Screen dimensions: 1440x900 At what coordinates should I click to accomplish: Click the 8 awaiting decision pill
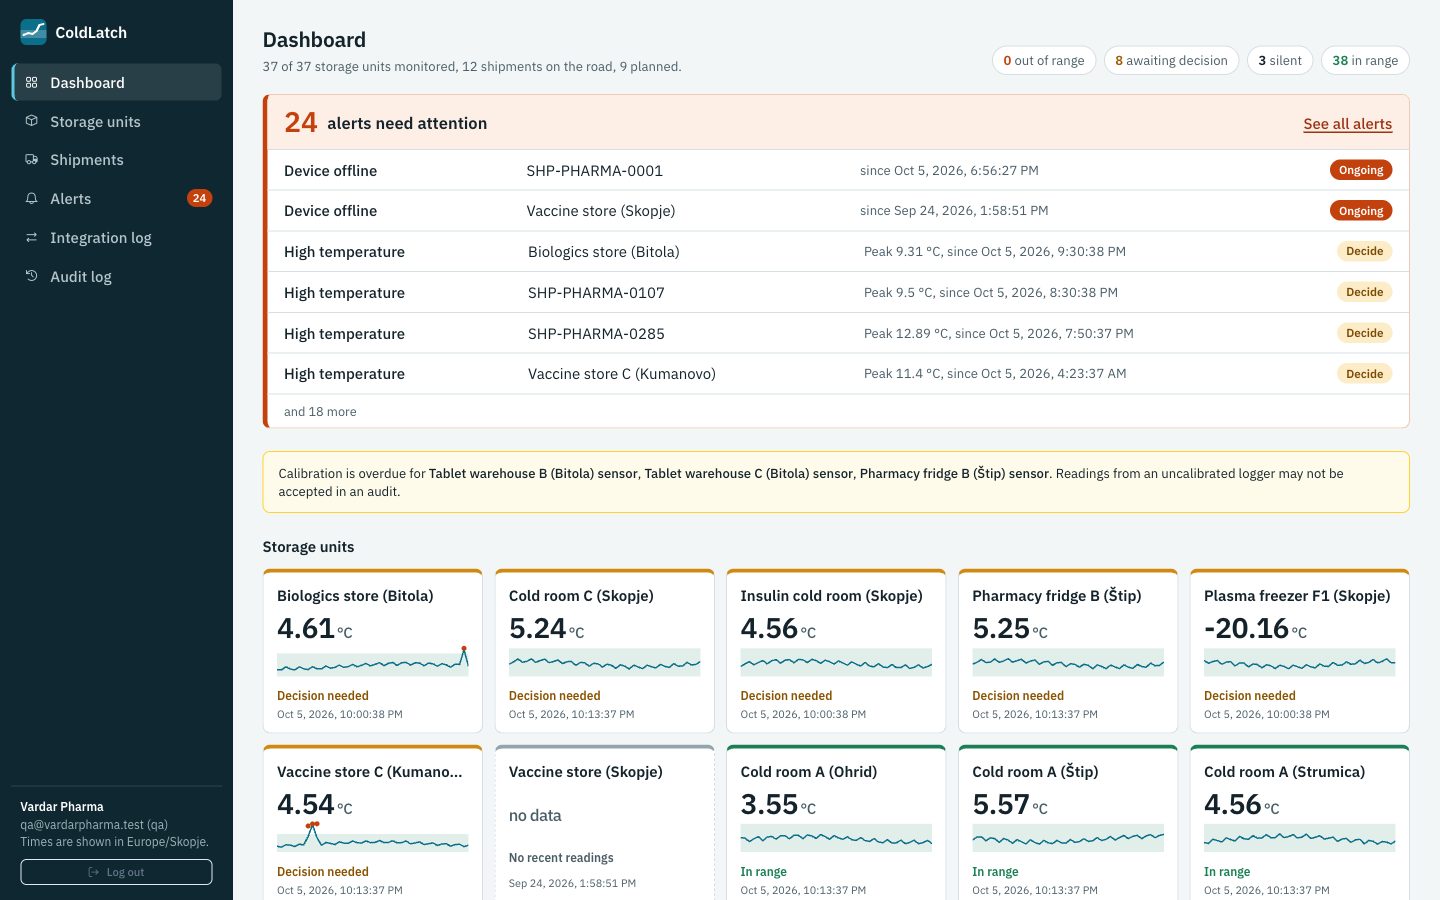coord(1171,61)
